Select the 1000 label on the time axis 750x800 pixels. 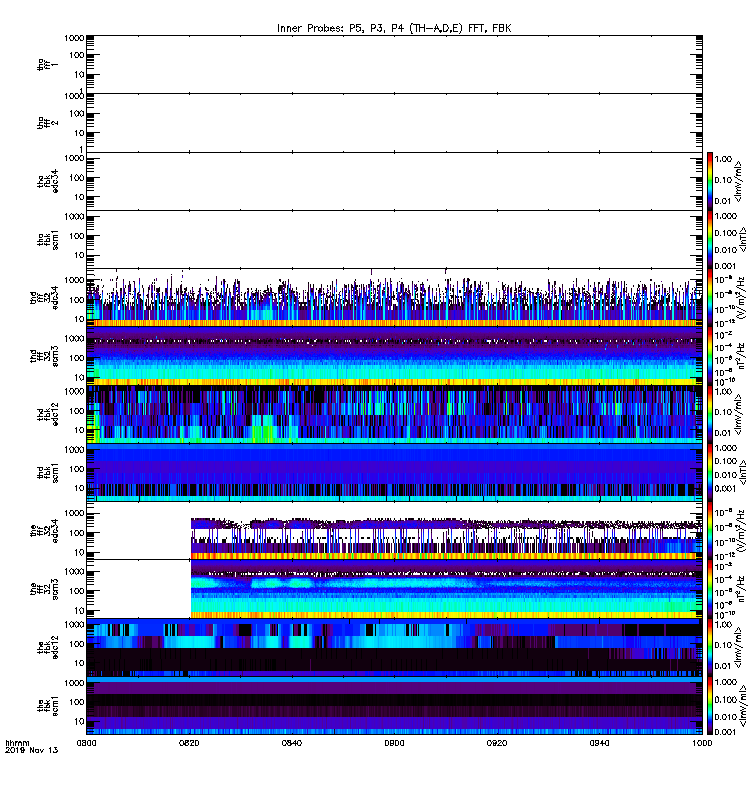(702, 743)
